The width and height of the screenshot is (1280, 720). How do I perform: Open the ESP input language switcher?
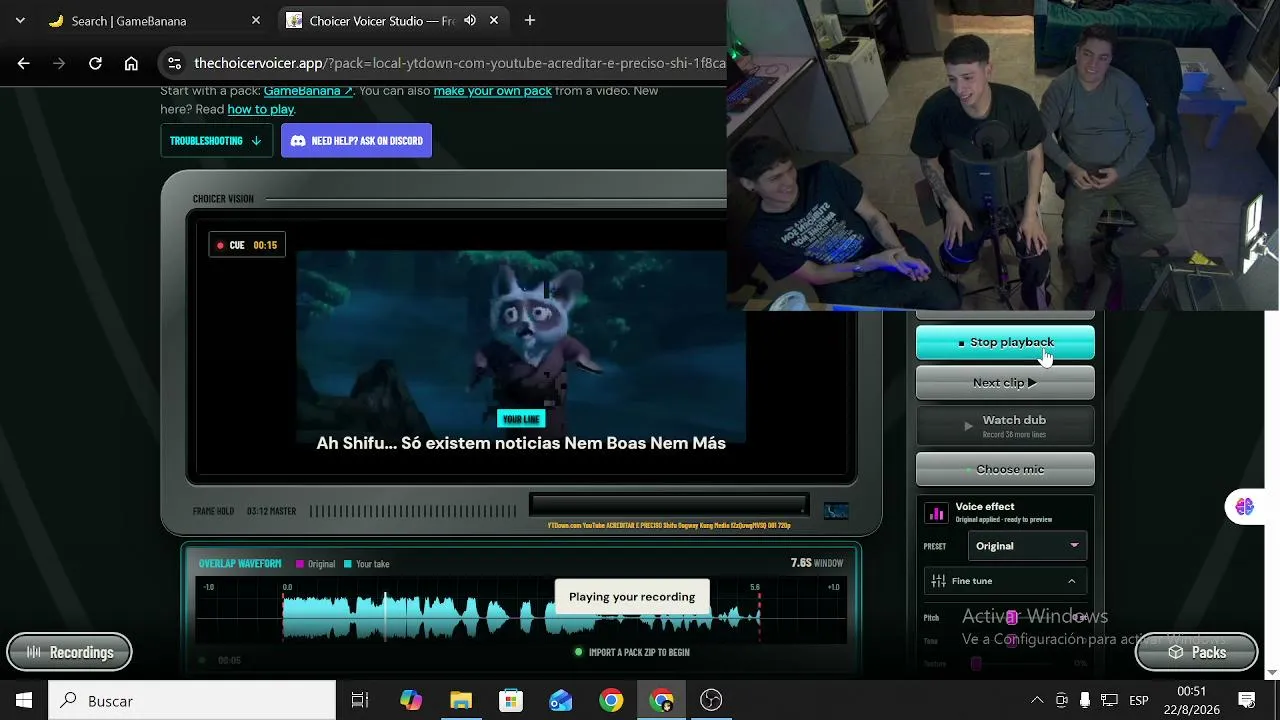(x=1138, y=700)
